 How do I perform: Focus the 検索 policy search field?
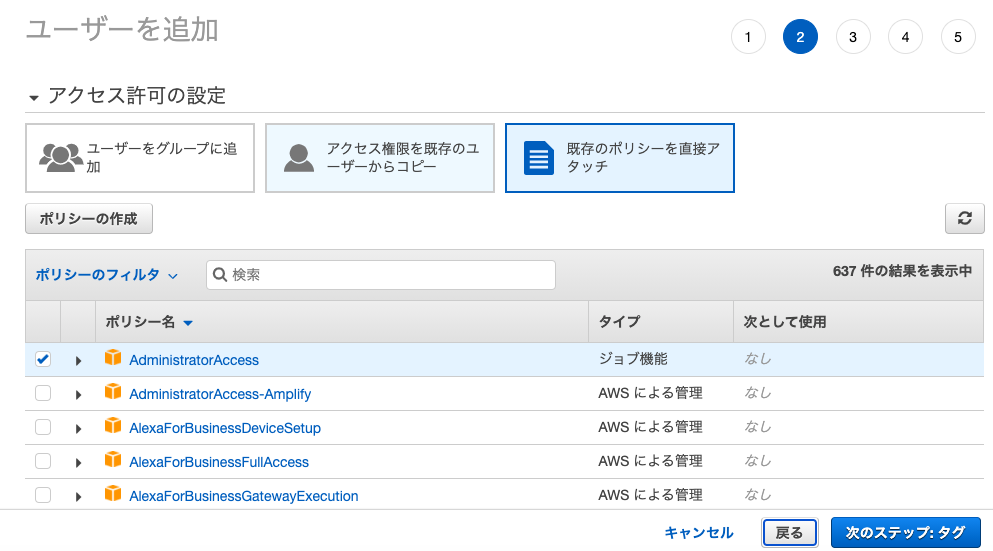click(381, 275)
